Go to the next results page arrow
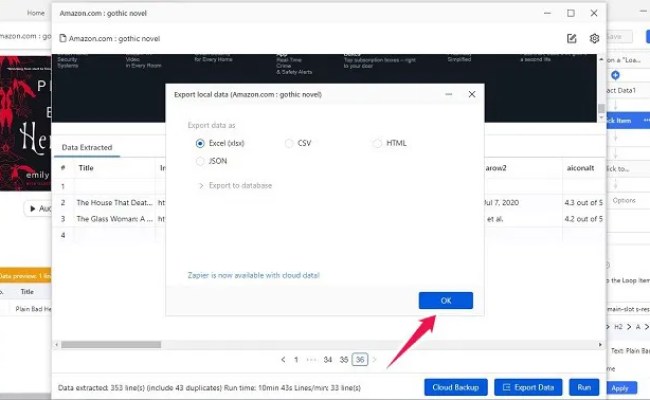The height and width of the screenshot is (400, 650). point(374,359)
